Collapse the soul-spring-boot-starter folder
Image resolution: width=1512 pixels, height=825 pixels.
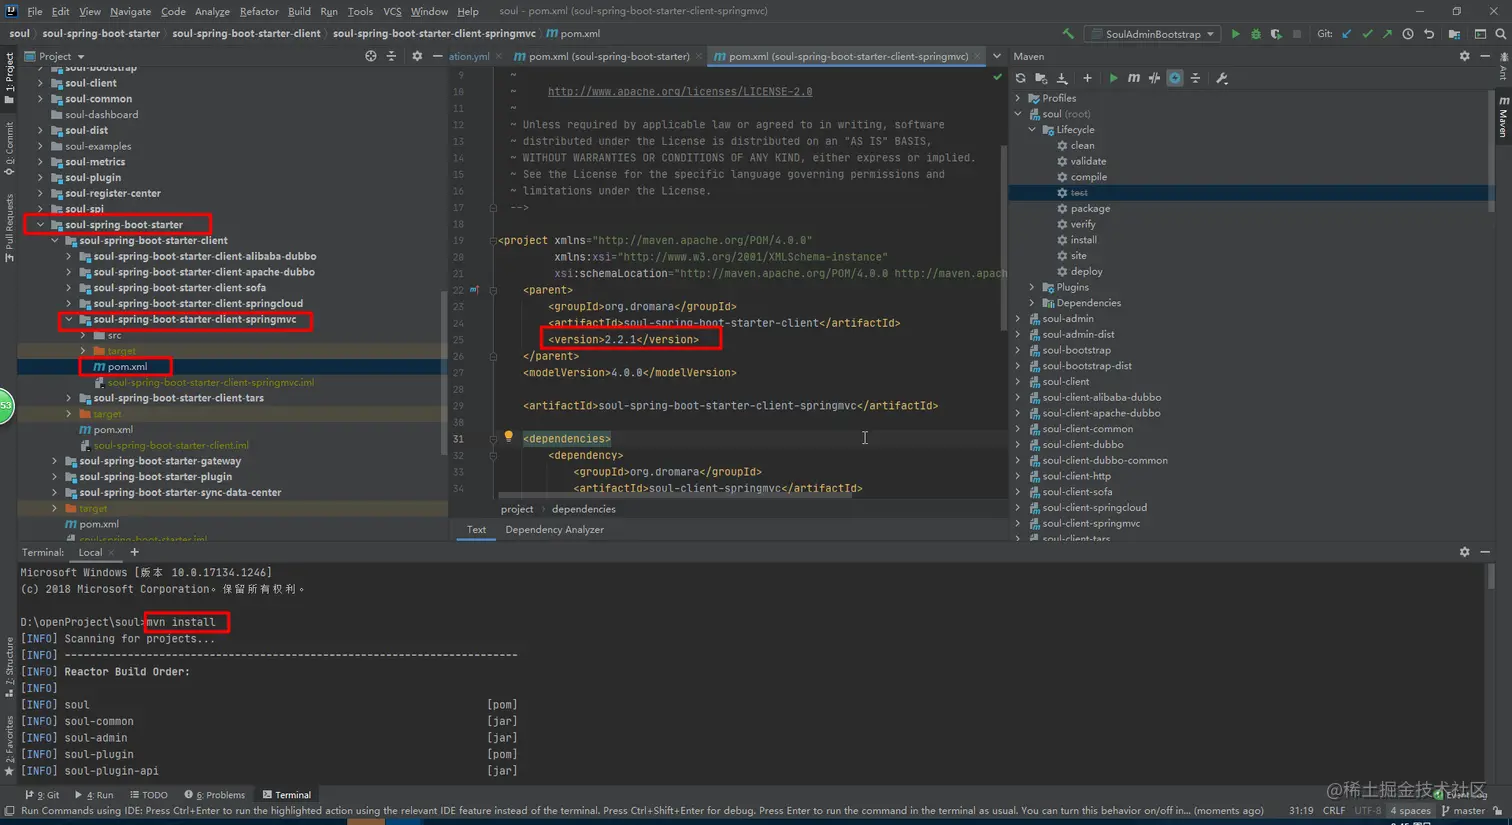pos(41,225)
